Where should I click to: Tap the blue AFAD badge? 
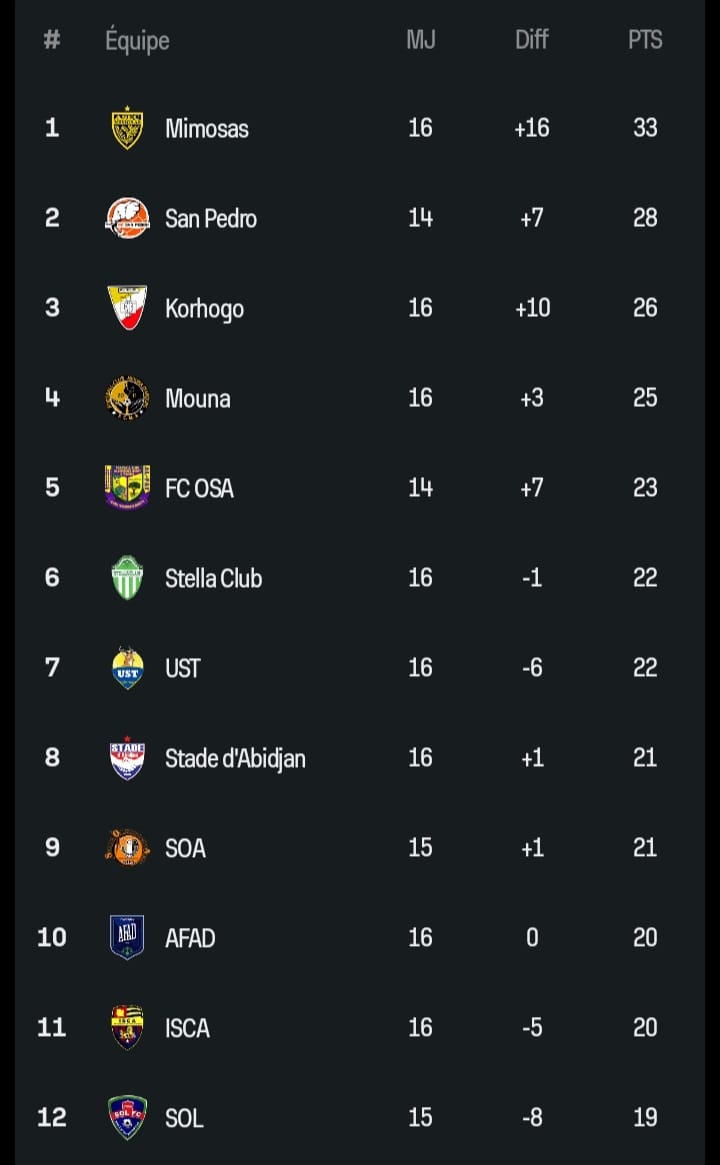127,937
